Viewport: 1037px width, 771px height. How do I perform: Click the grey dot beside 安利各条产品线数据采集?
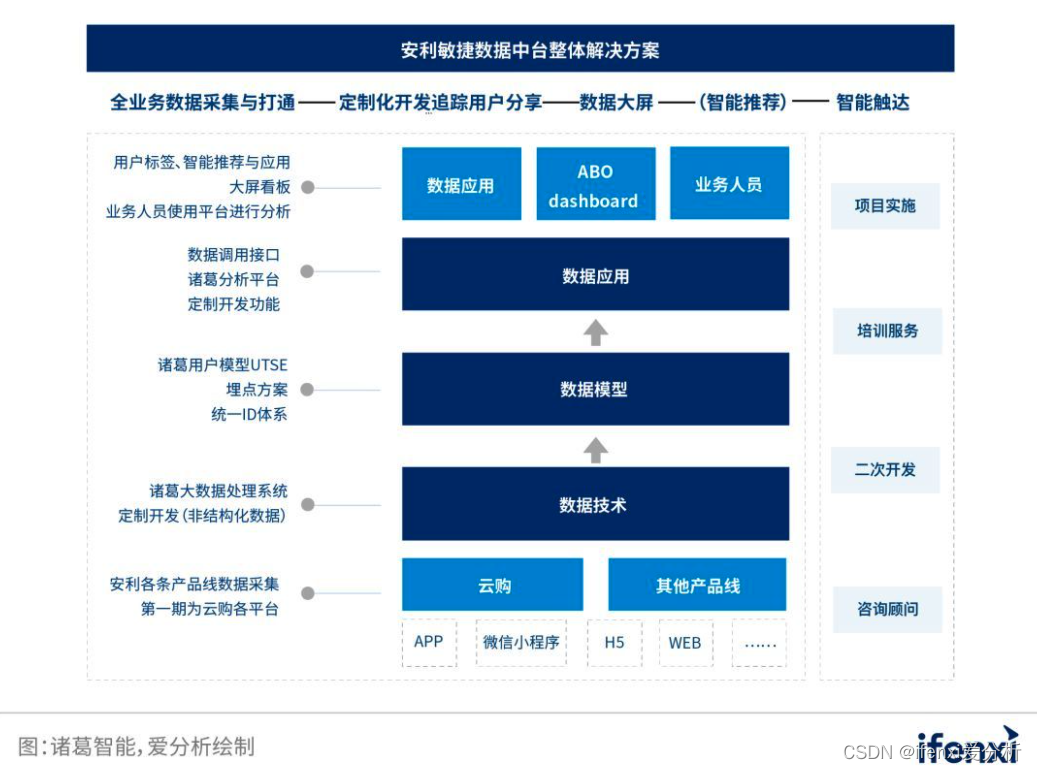[308, 593]
